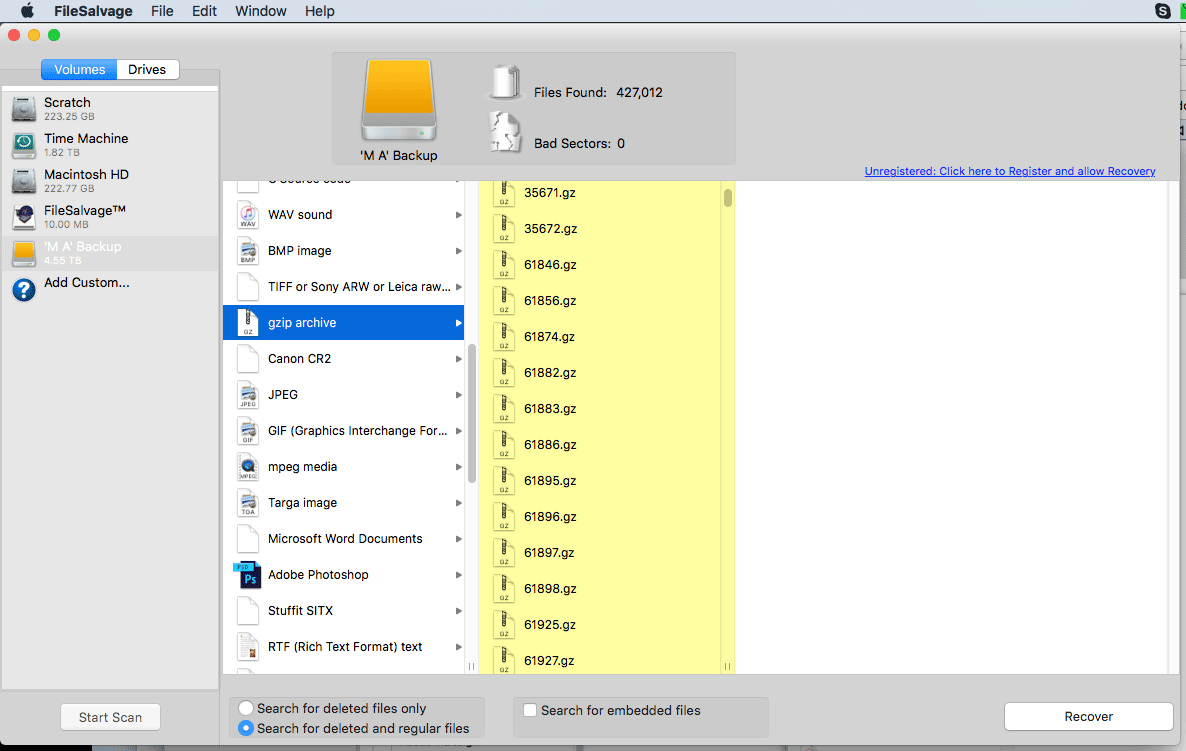Select the file 35672.gz
The width and height of the screenshot is (1186, 751).
551,229
